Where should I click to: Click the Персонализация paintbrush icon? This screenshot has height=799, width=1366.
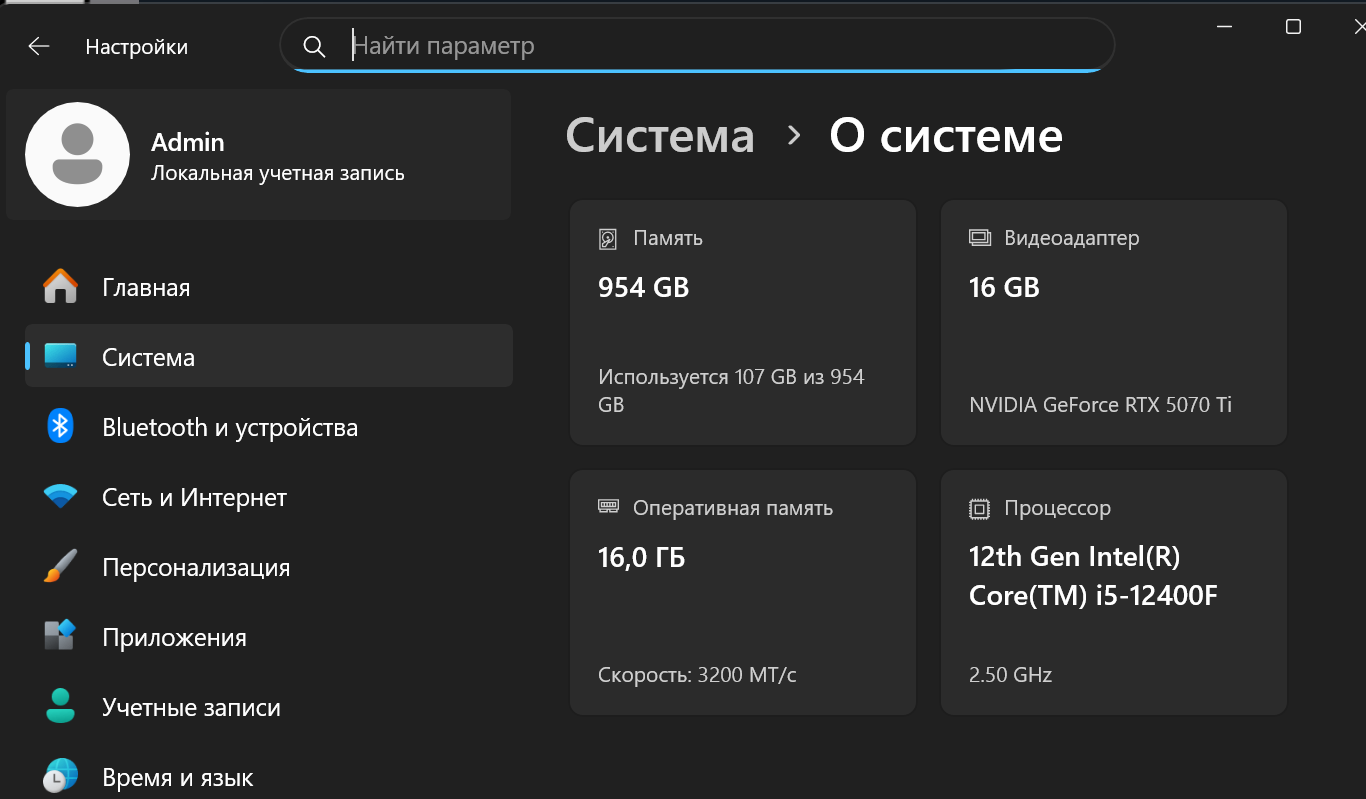tap(61, 567)
